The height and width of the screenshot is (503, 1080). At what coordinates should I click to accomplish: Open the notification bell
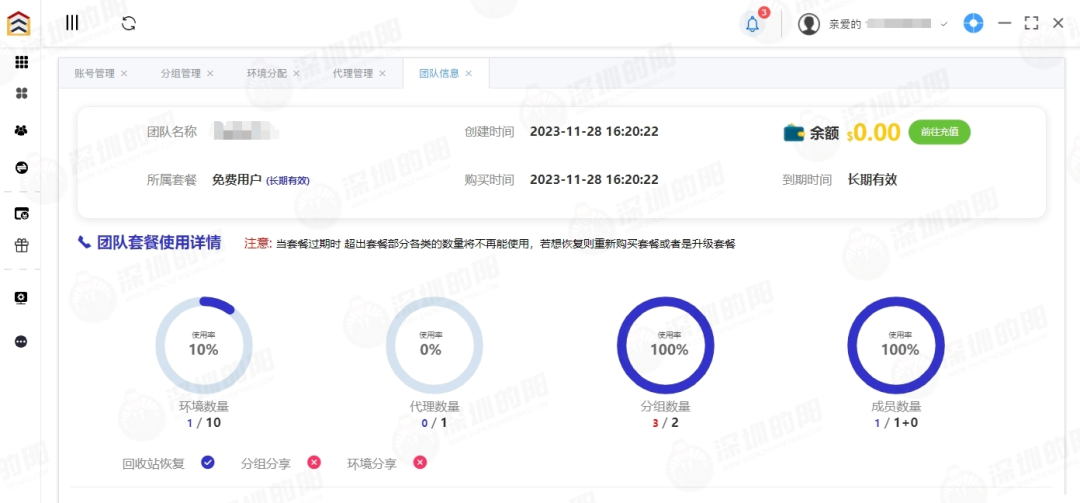click(x=753, y=24)
